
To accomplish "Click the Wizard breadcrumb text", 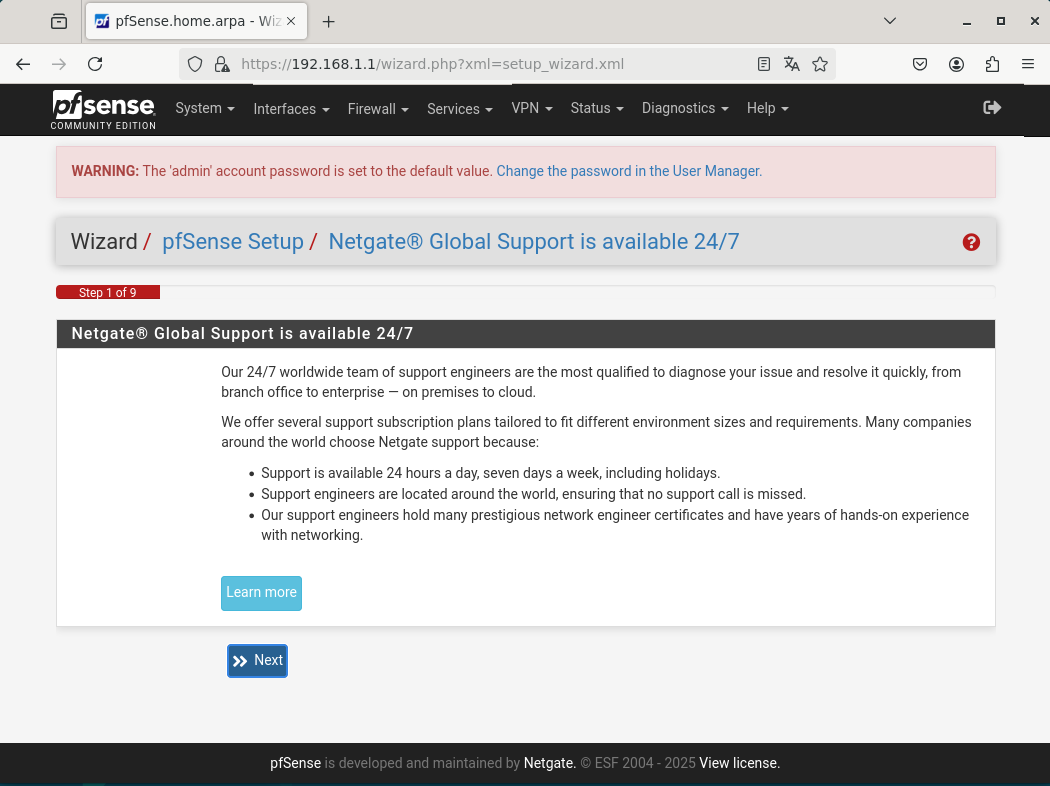I will 104,242.
